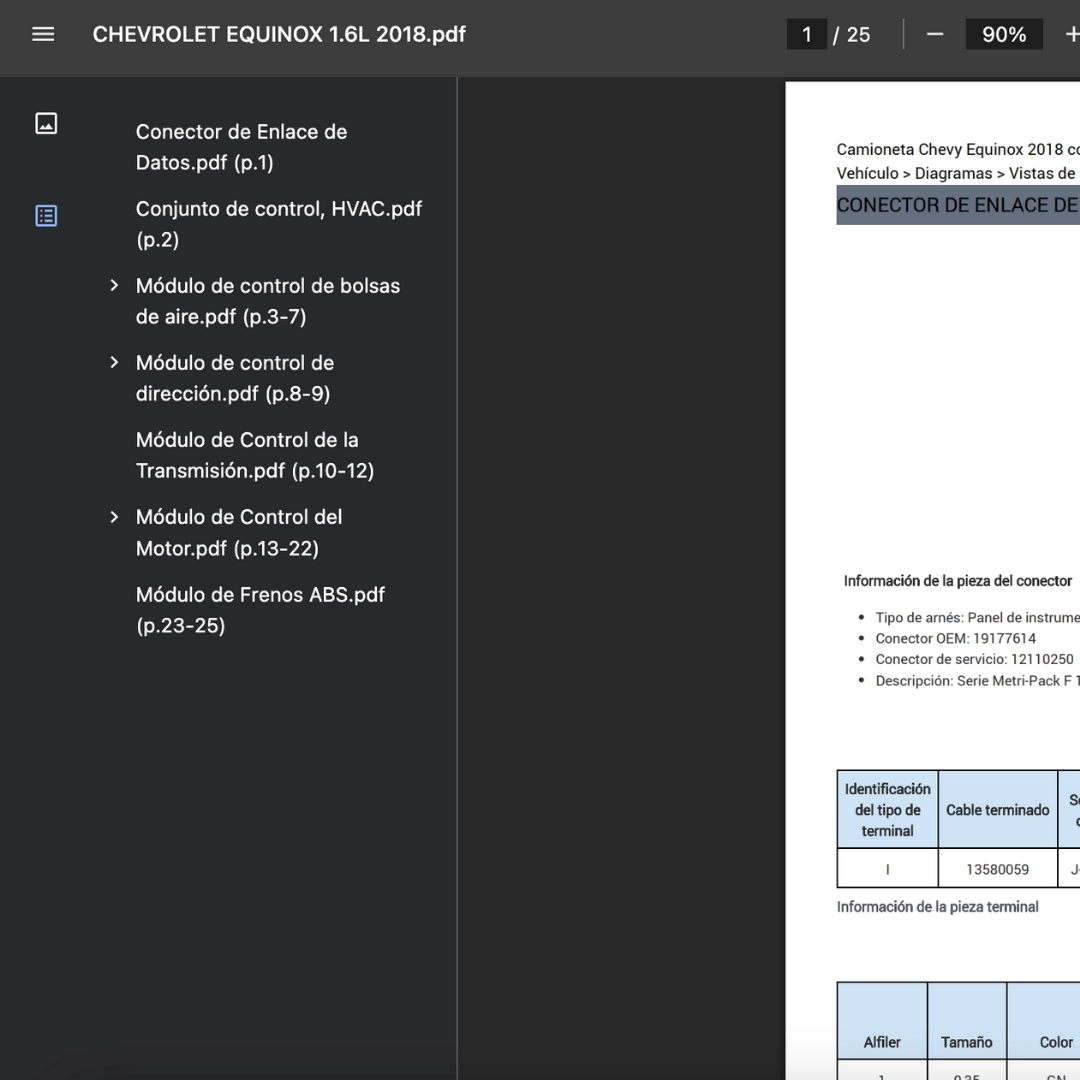The height and width of the screenshot is (1080, 1080).
Task: Go to Módulo de Control del Motor.pdf
Action: (x=238, y=533)
